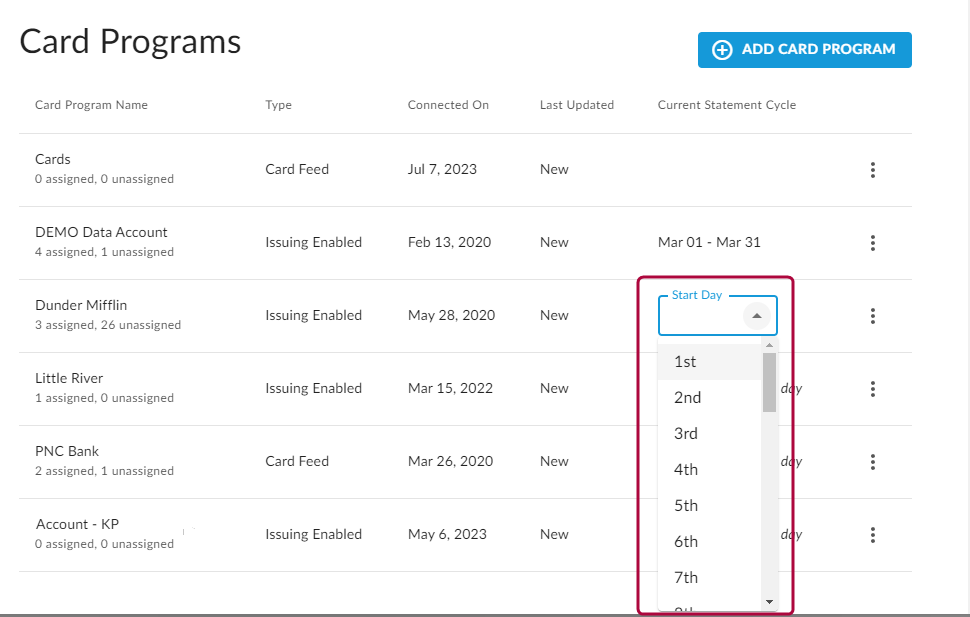Open the Dunder Mifflin card program

pyautogui.click(x=81, y=306)
